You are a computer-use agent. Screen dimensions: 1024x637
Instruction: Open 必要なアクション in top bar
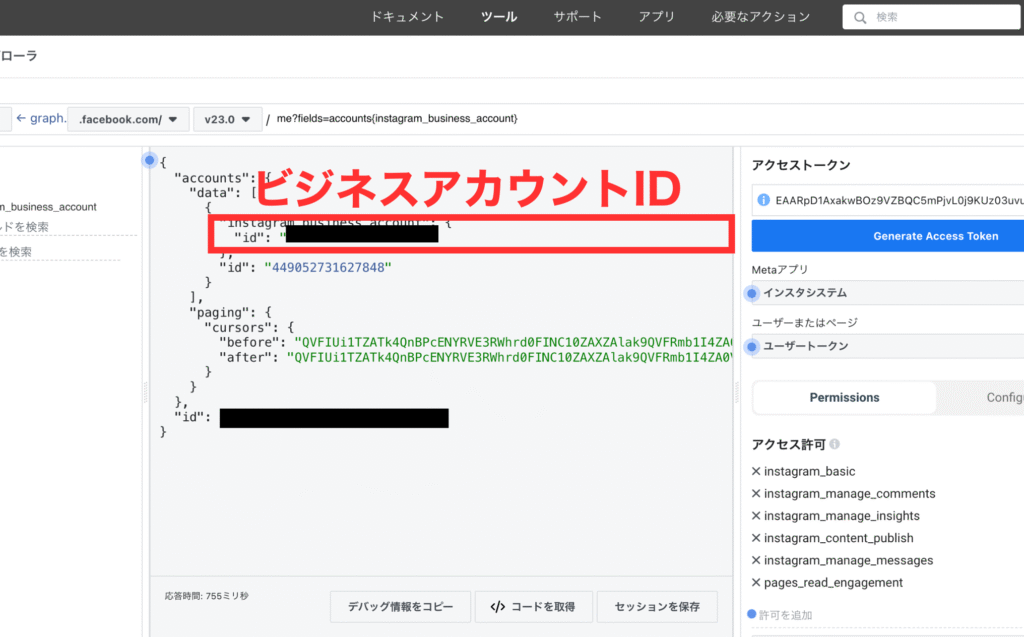pos(761,17)
